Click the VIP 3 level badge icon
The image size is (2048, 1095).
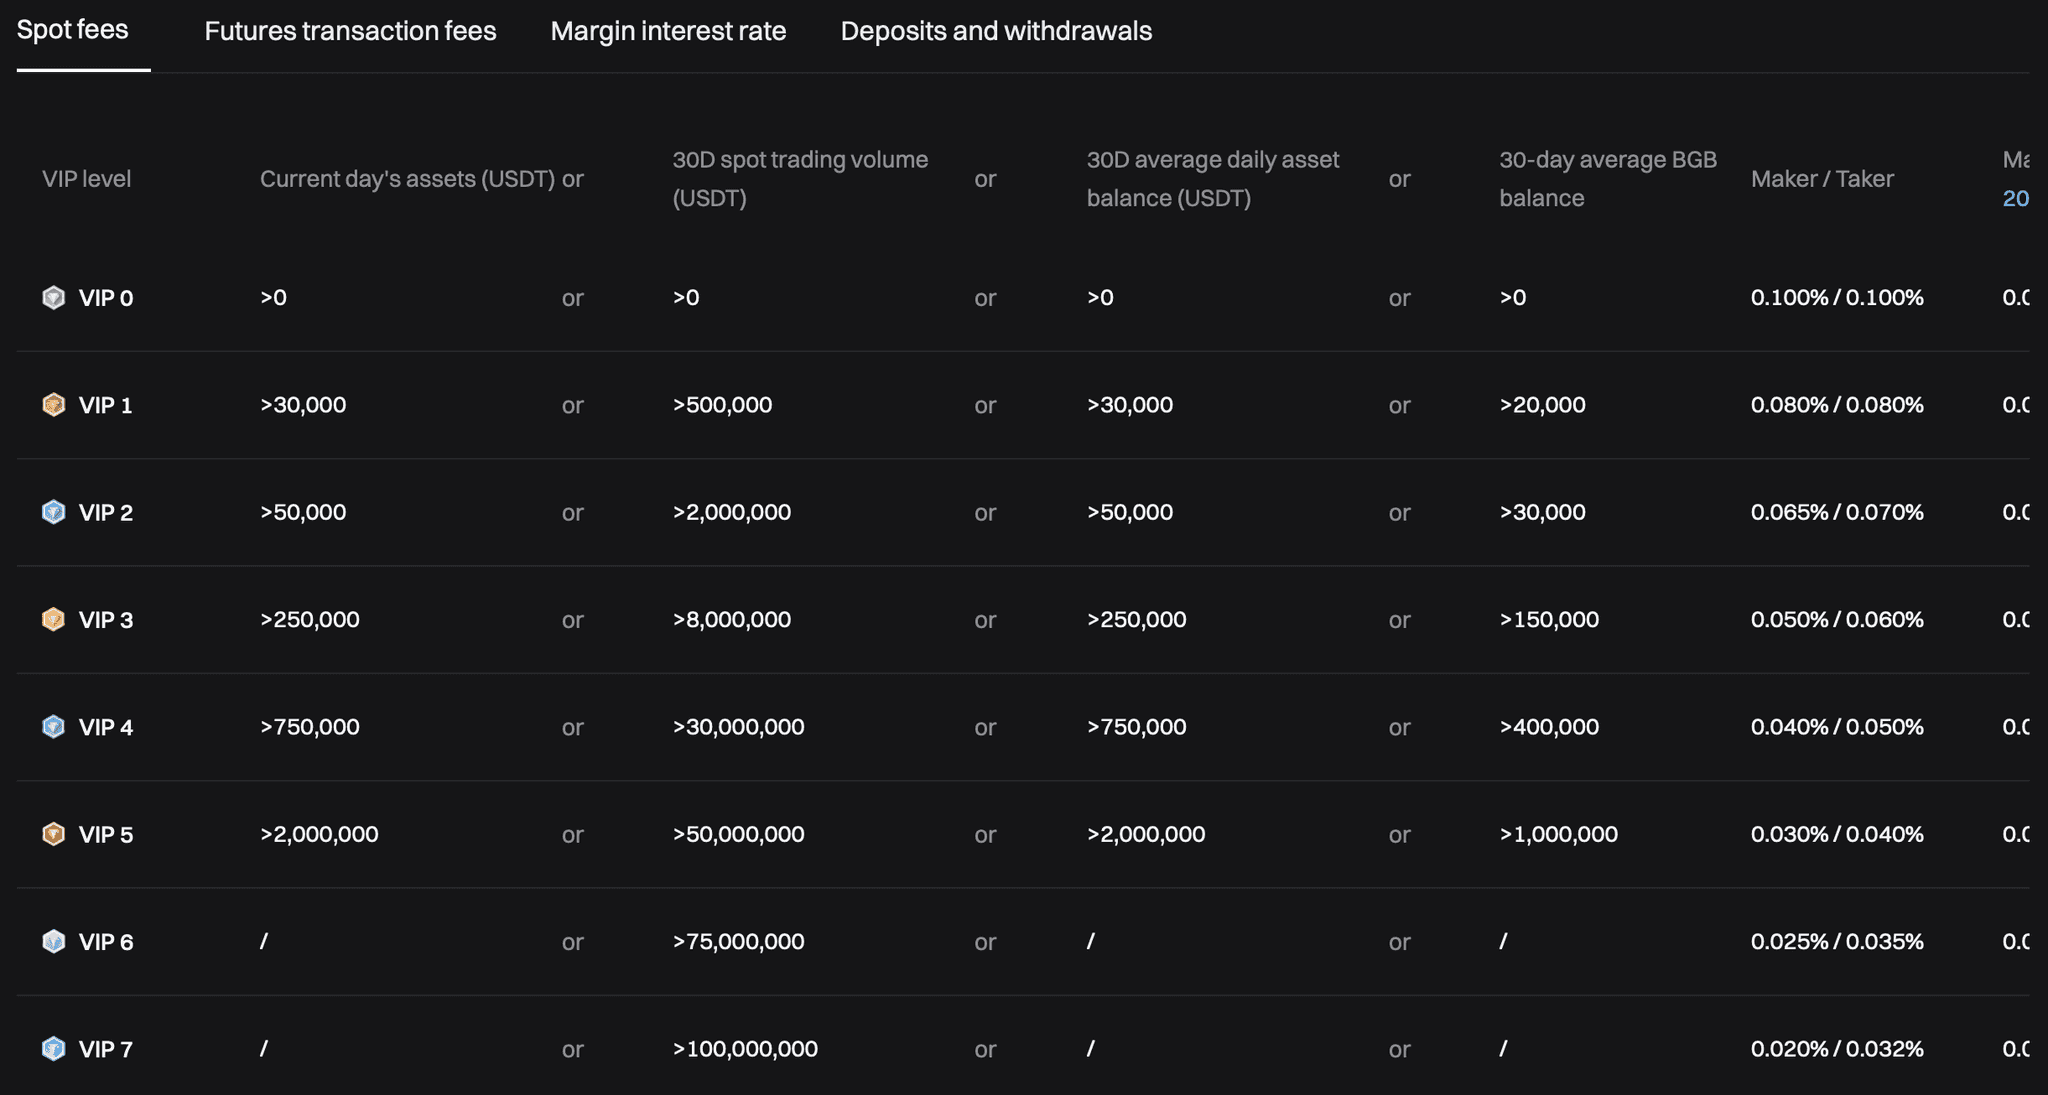coord(54,619)
